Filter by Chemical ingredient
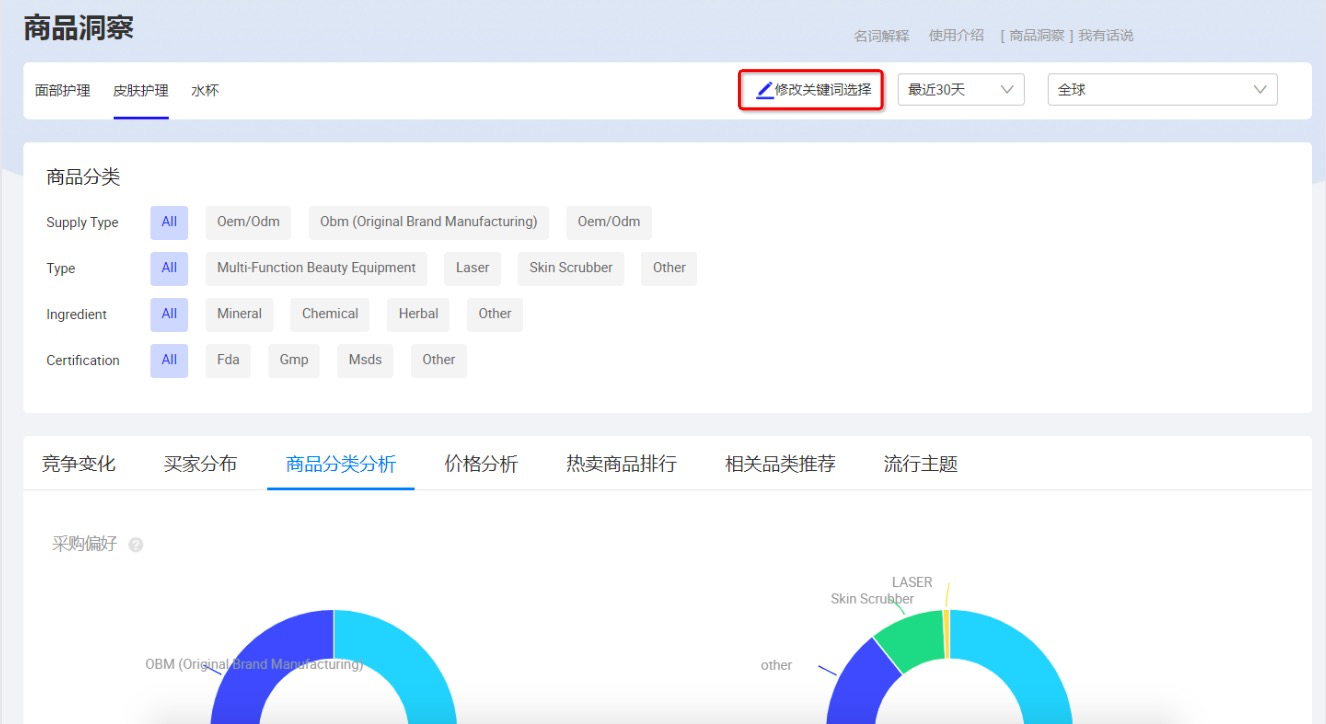The height and width of the screenshot is (724, 1326). tap(330, 314)
